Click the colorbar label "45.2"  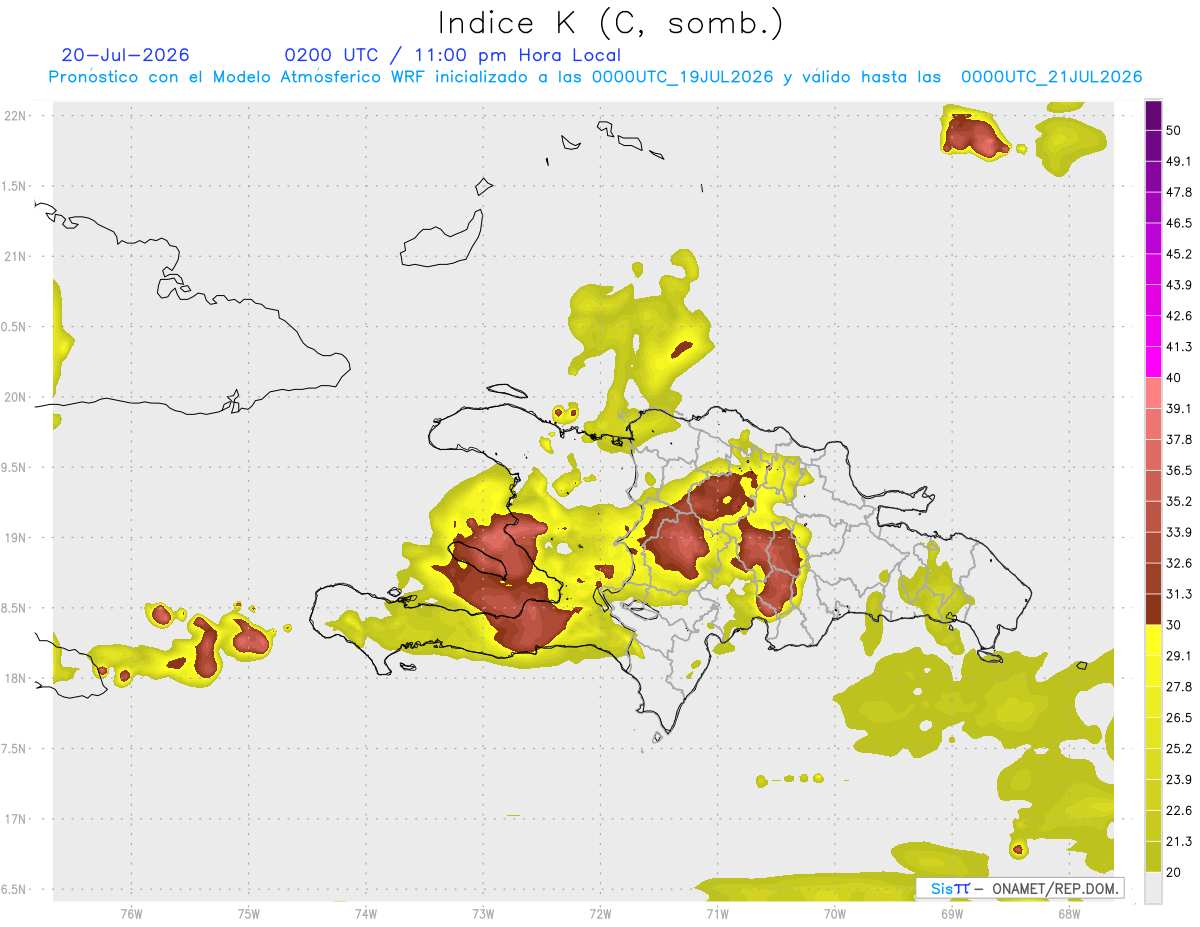(1179, 254)
